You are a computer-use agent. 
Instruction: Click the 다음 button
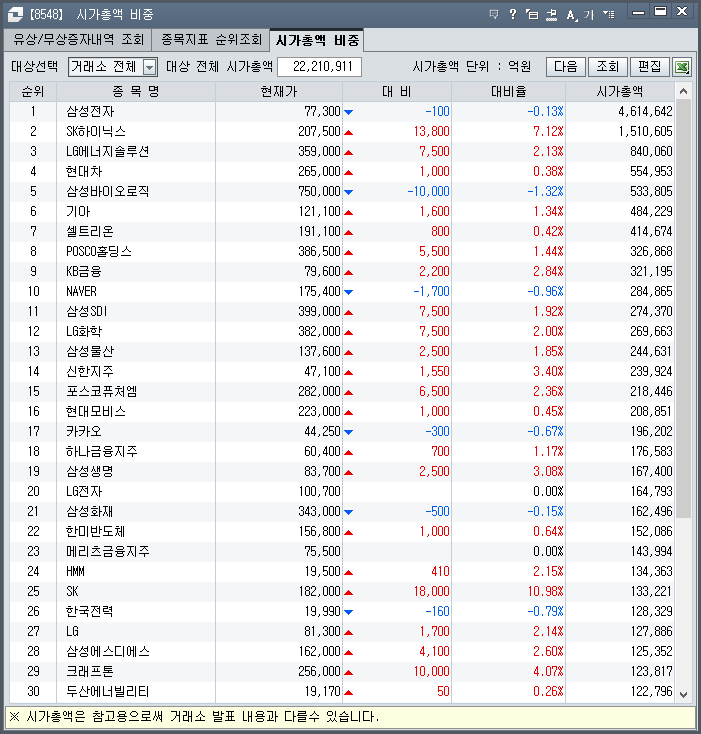pyautogui.click(x=566, y=67)
